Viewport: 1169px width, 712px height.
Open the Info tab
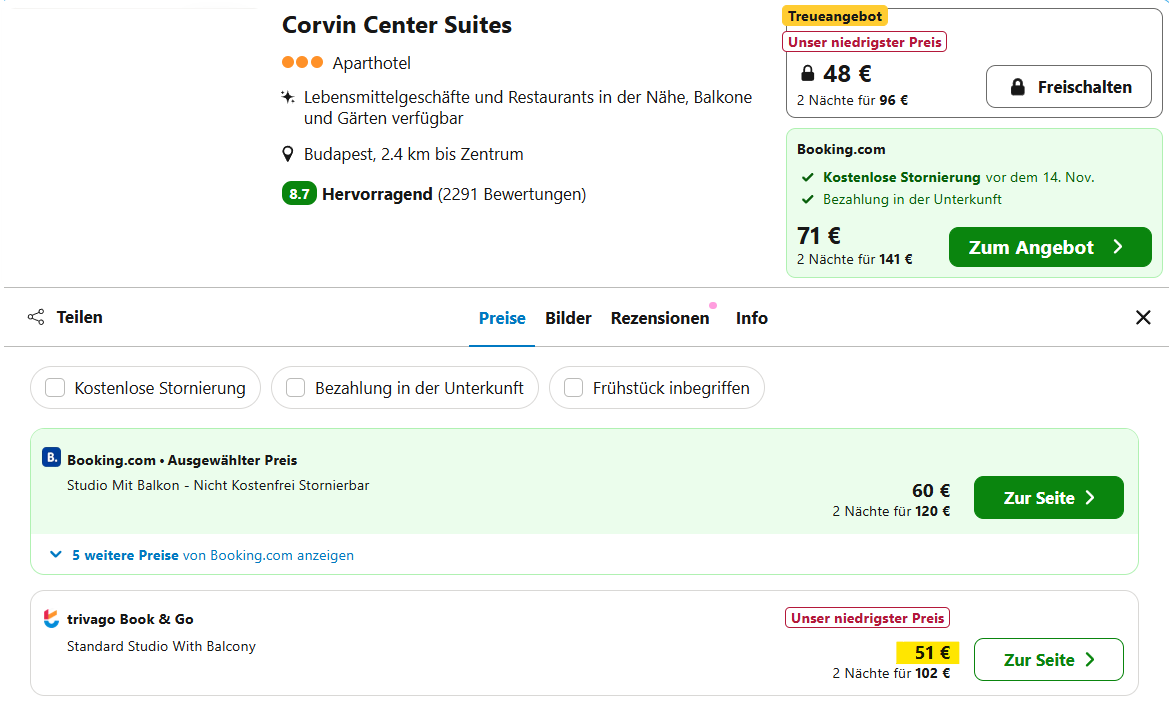[x=752, y=318]
